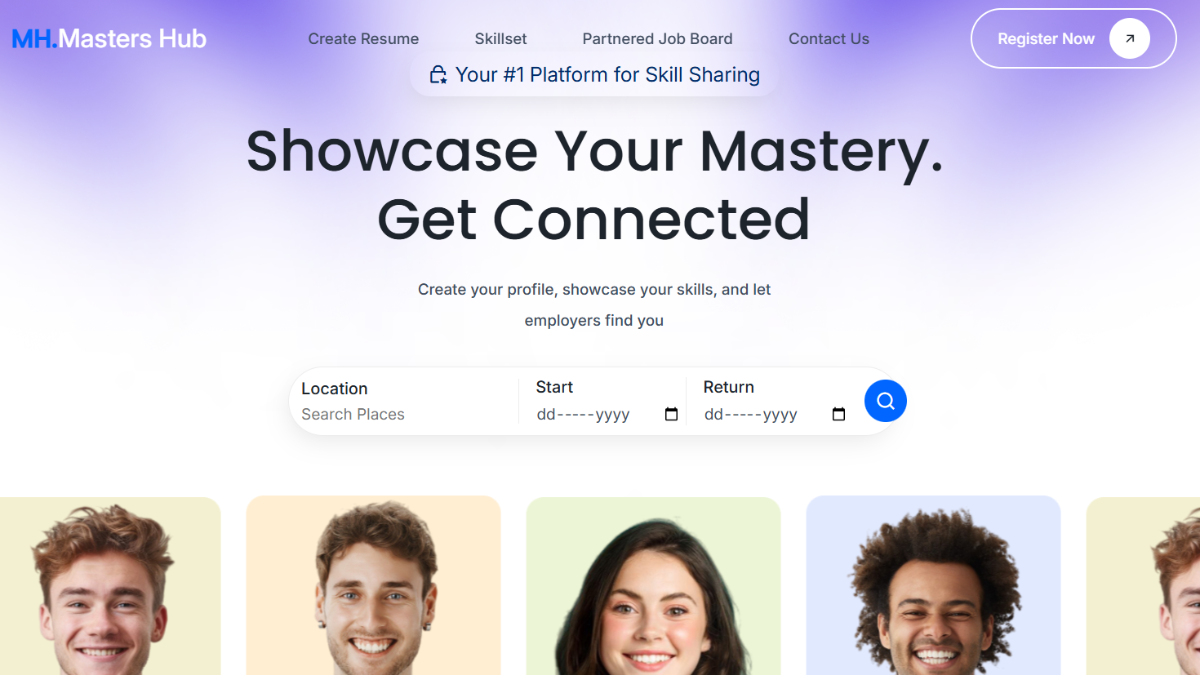The image size is (1200, 675).
Task: Click the arrow icon in Register Now
Action: pos(1129,39)
